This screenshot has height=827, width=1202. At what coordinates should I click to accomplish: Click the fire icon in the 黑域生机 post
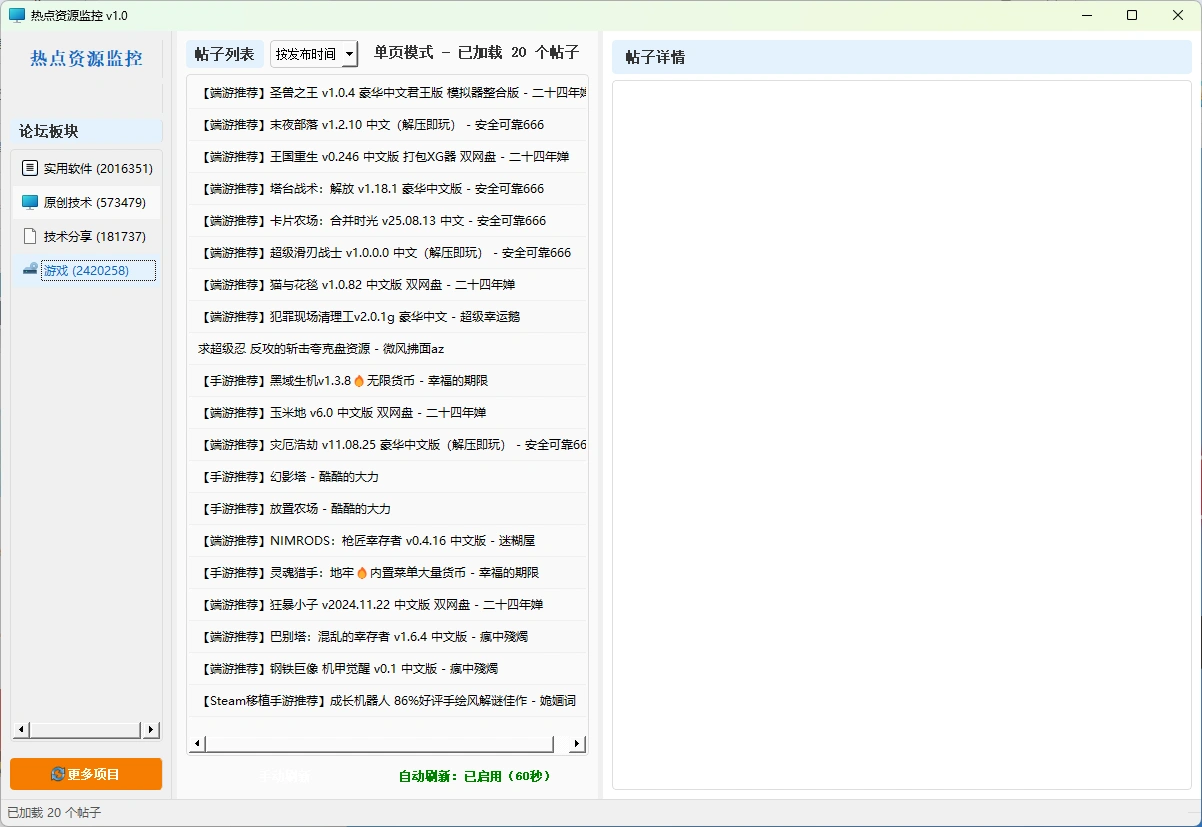pyautogui.click(x=360, y=380)
